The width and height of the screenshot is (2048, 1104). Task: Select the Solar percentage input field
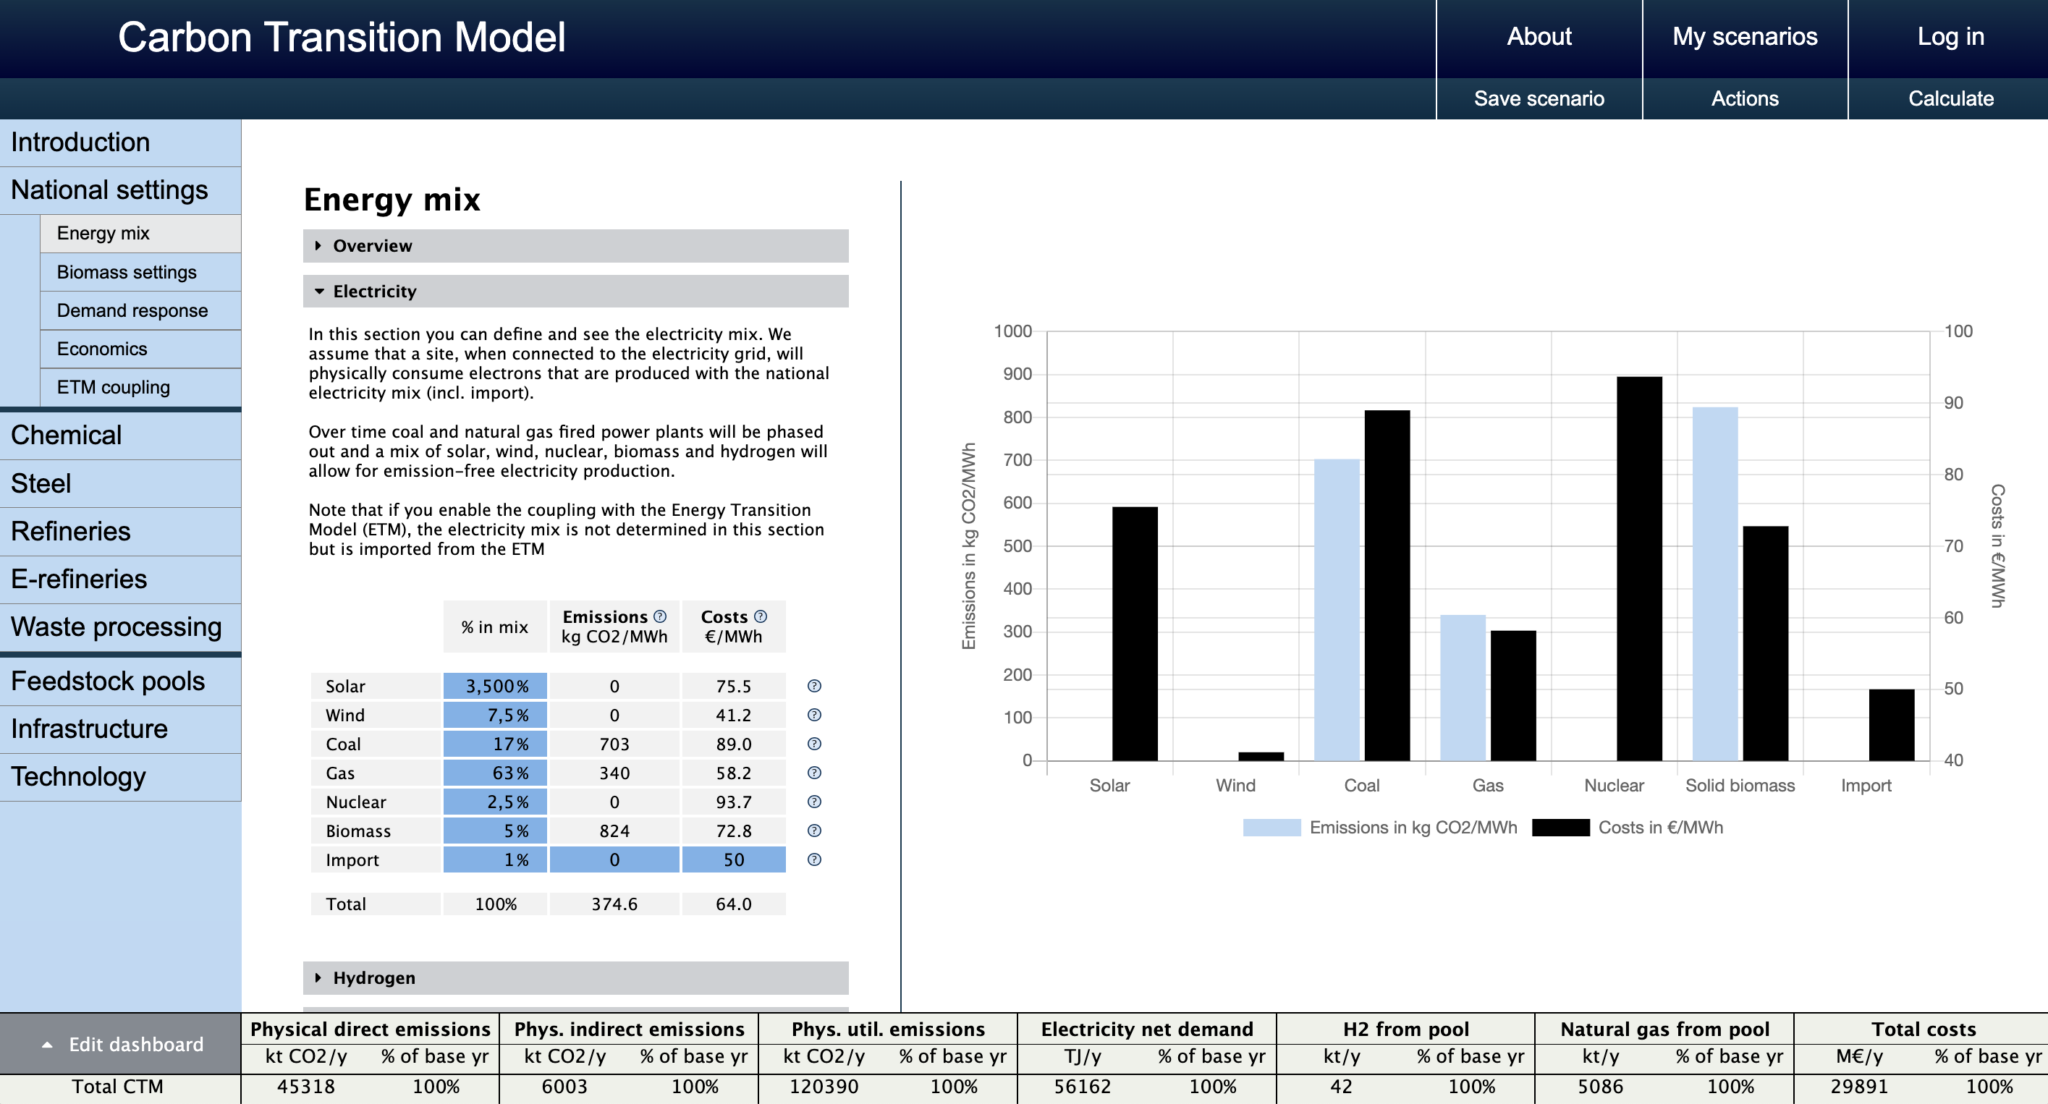[495, 686]
